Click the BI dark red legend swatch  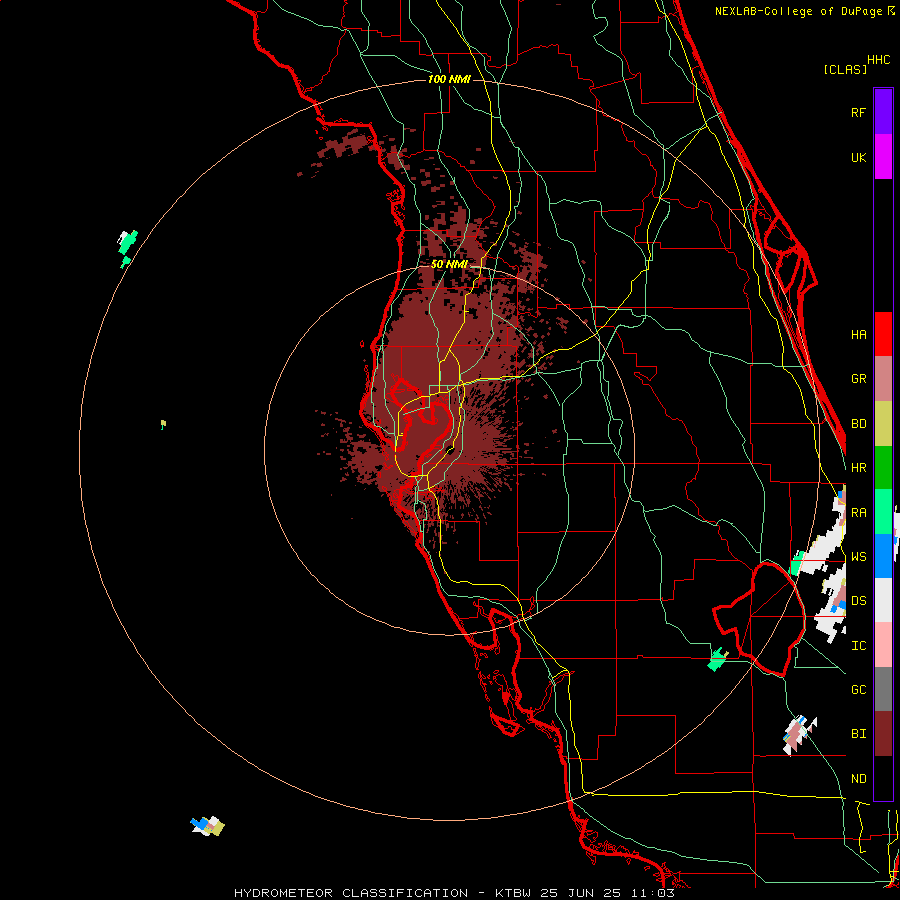[x=883, y=734]
